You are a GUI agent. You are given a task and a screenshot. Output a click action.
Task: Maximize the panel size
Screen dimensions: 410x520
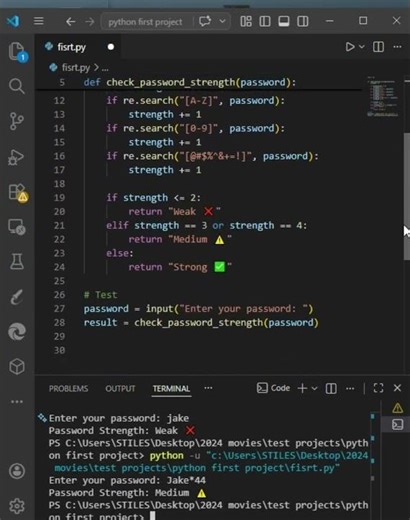[378, 388]
